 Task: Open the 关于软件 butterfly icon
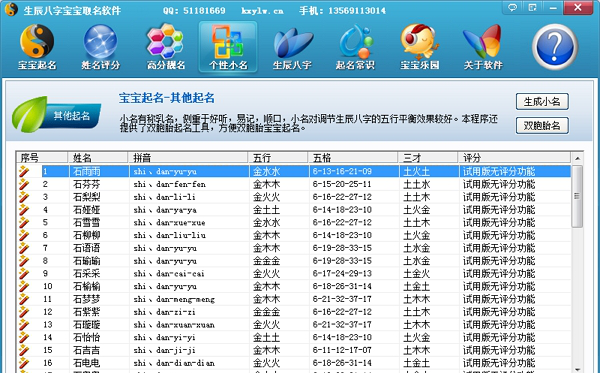tap(483, 47)
